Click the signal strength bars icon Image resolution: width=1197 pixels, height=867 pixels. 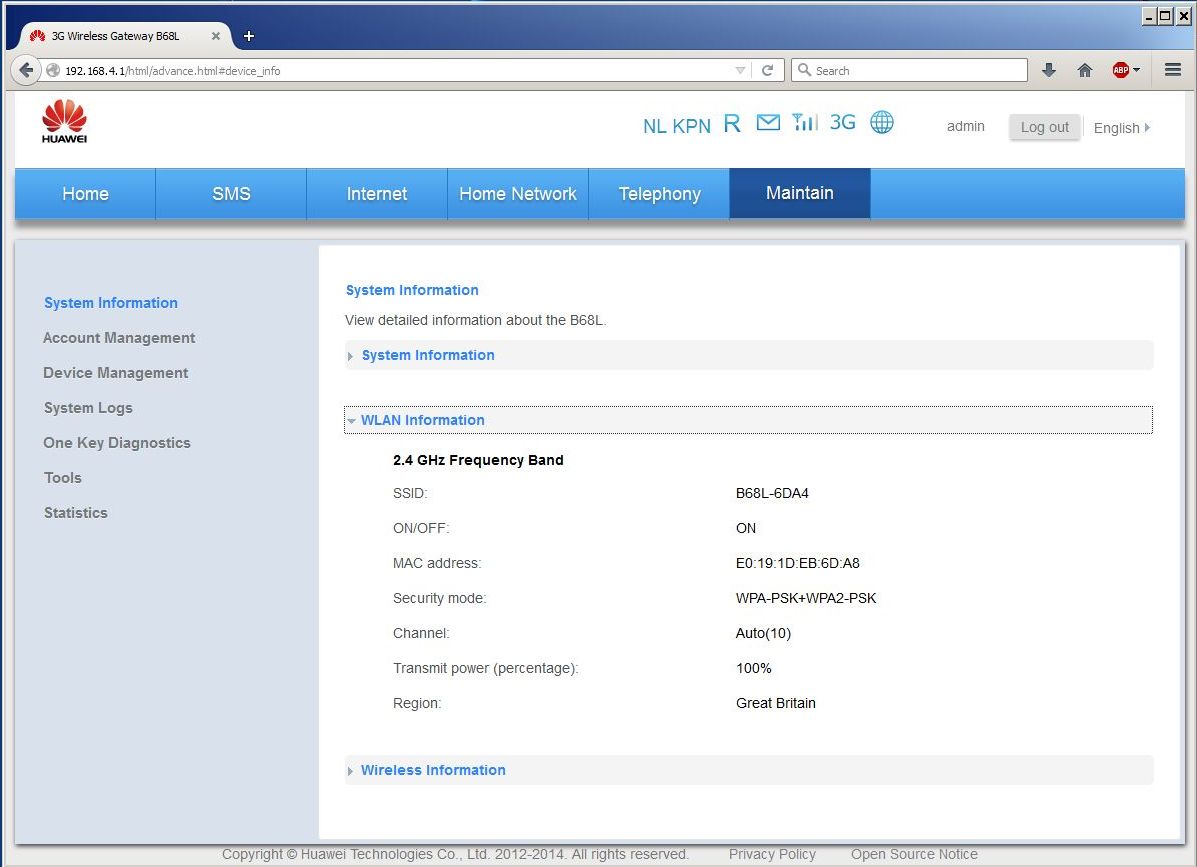(x=805, y=122)
